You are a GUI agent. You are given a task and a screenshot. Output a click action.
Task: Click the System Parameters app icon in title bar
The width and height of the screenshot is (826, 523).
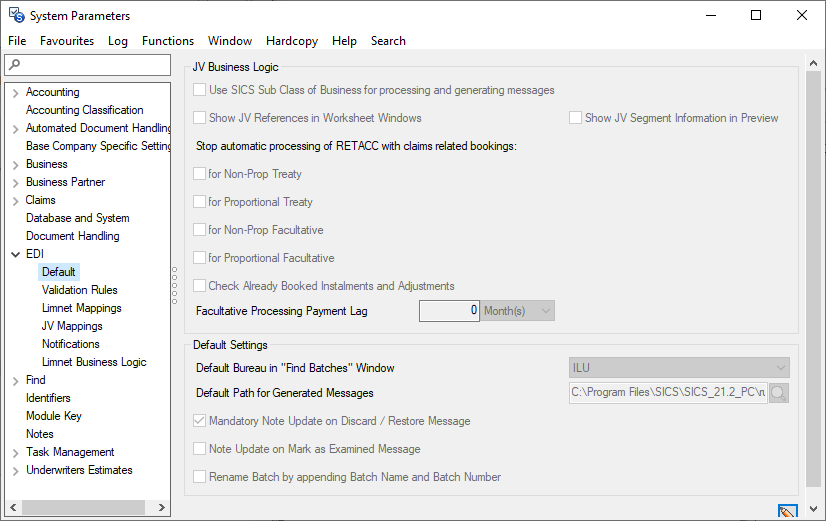coord(16,16)
